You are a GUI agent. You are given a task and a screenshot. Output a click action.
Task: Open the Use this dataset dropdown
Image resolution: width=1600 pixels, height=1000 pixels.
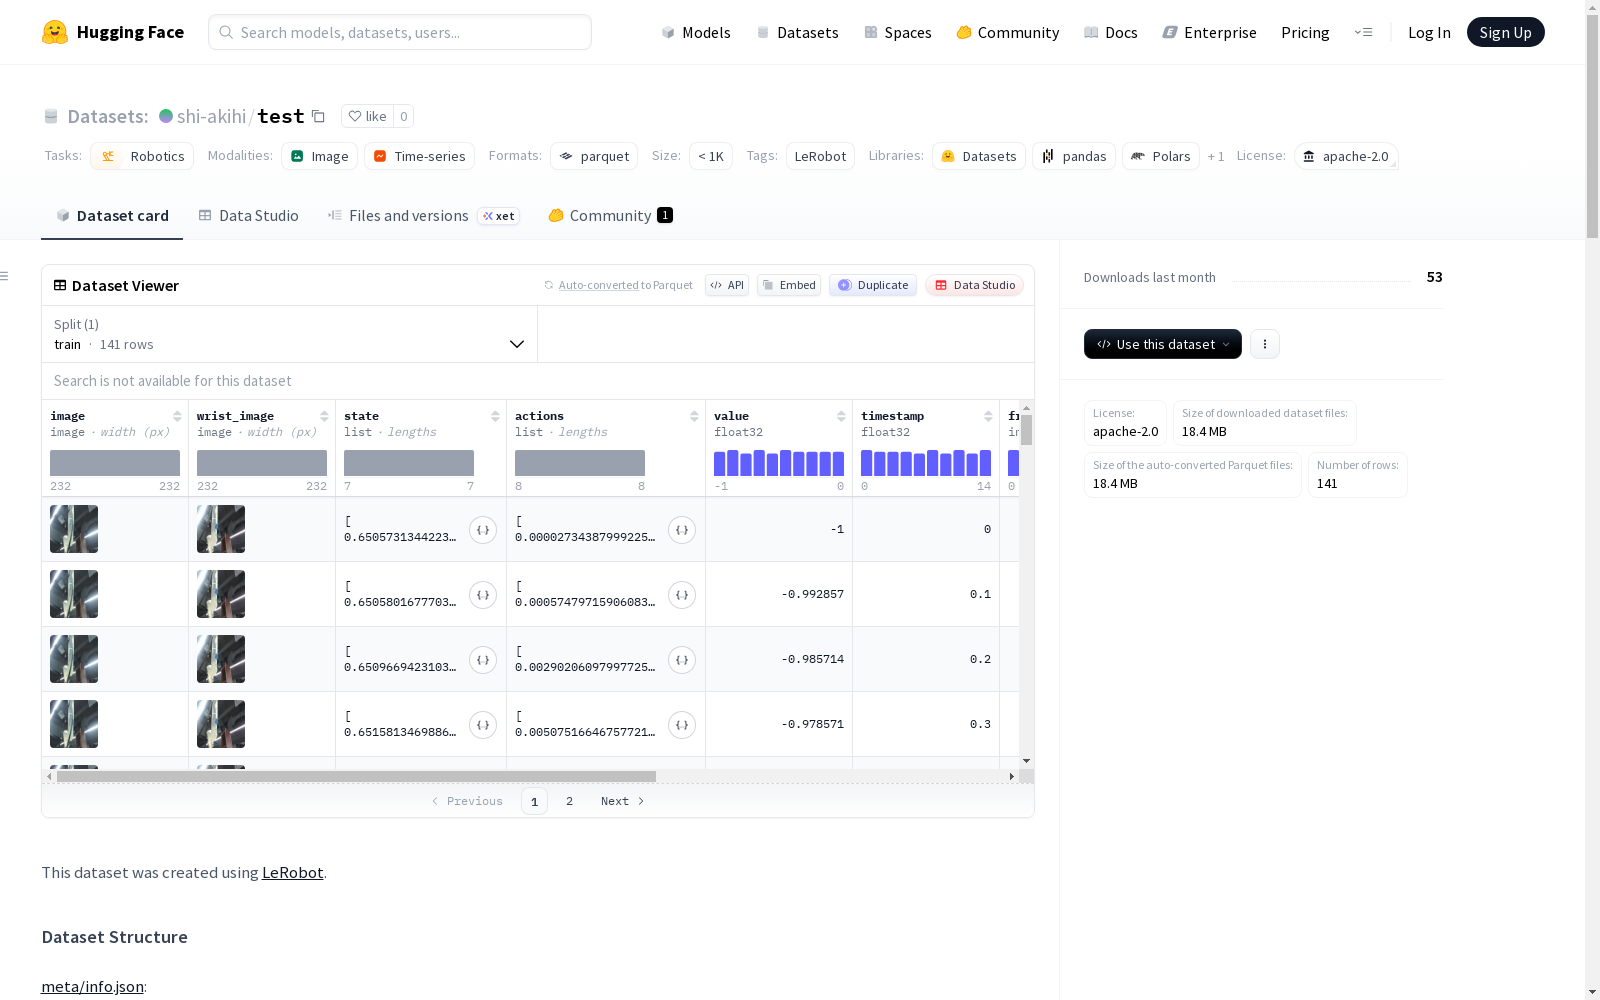(1163, 344)
